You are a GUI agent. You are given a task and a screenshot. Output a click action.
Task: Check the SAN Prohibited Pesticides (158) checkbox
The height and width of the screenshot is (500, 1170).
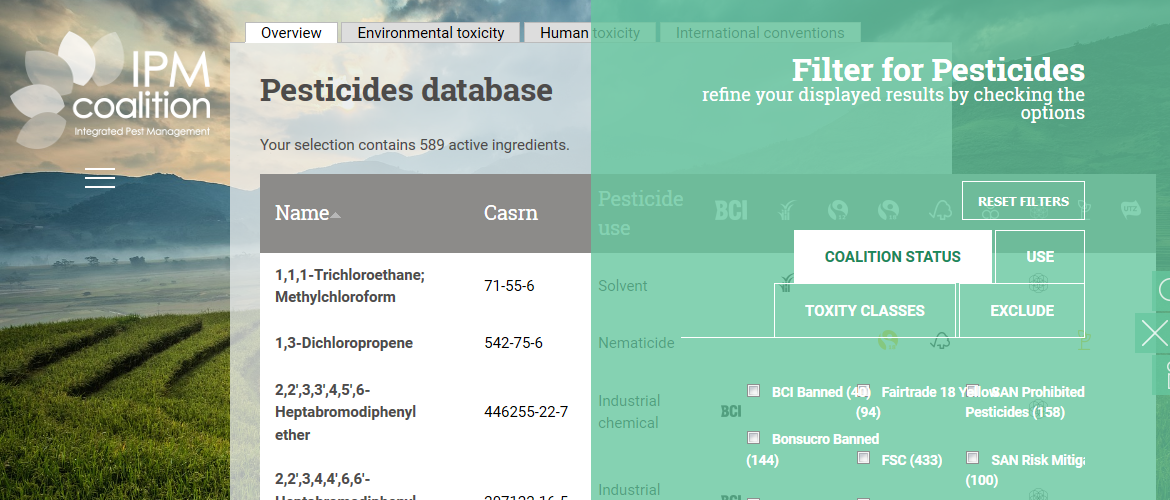(x=972, y=390)
